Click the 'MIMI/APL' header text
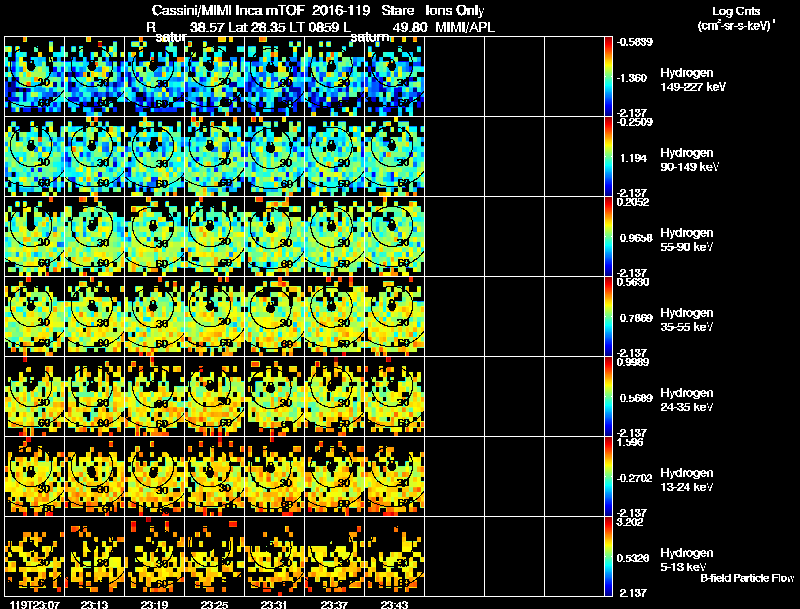This screenshot has height=609, width=800. pyautogui.click(x=465, y=27)
